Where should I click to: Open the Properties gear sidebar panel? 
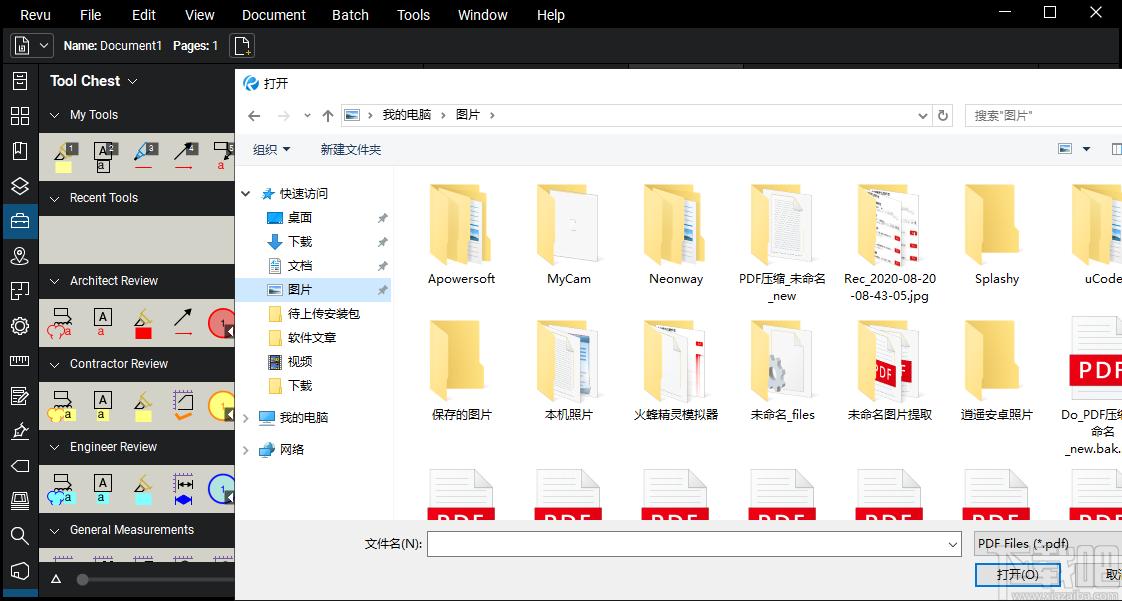[x=20, y=326]
